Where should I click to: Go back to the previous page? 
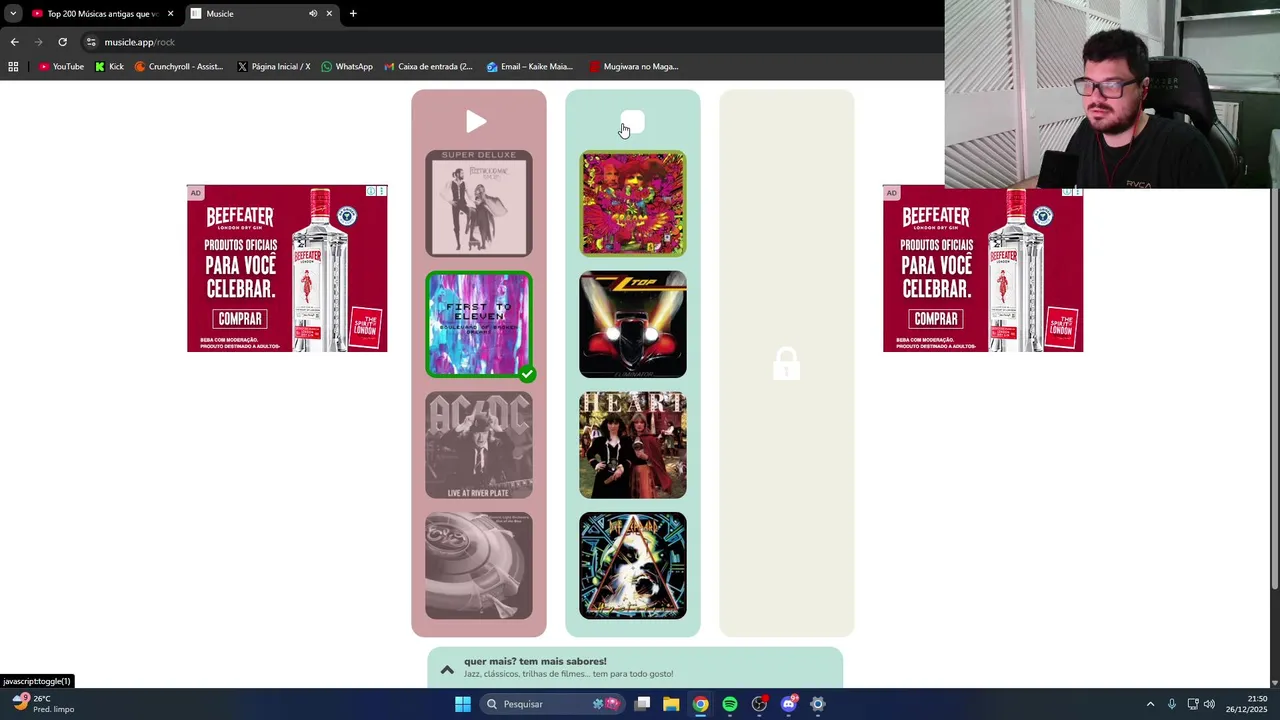[14, 42]
